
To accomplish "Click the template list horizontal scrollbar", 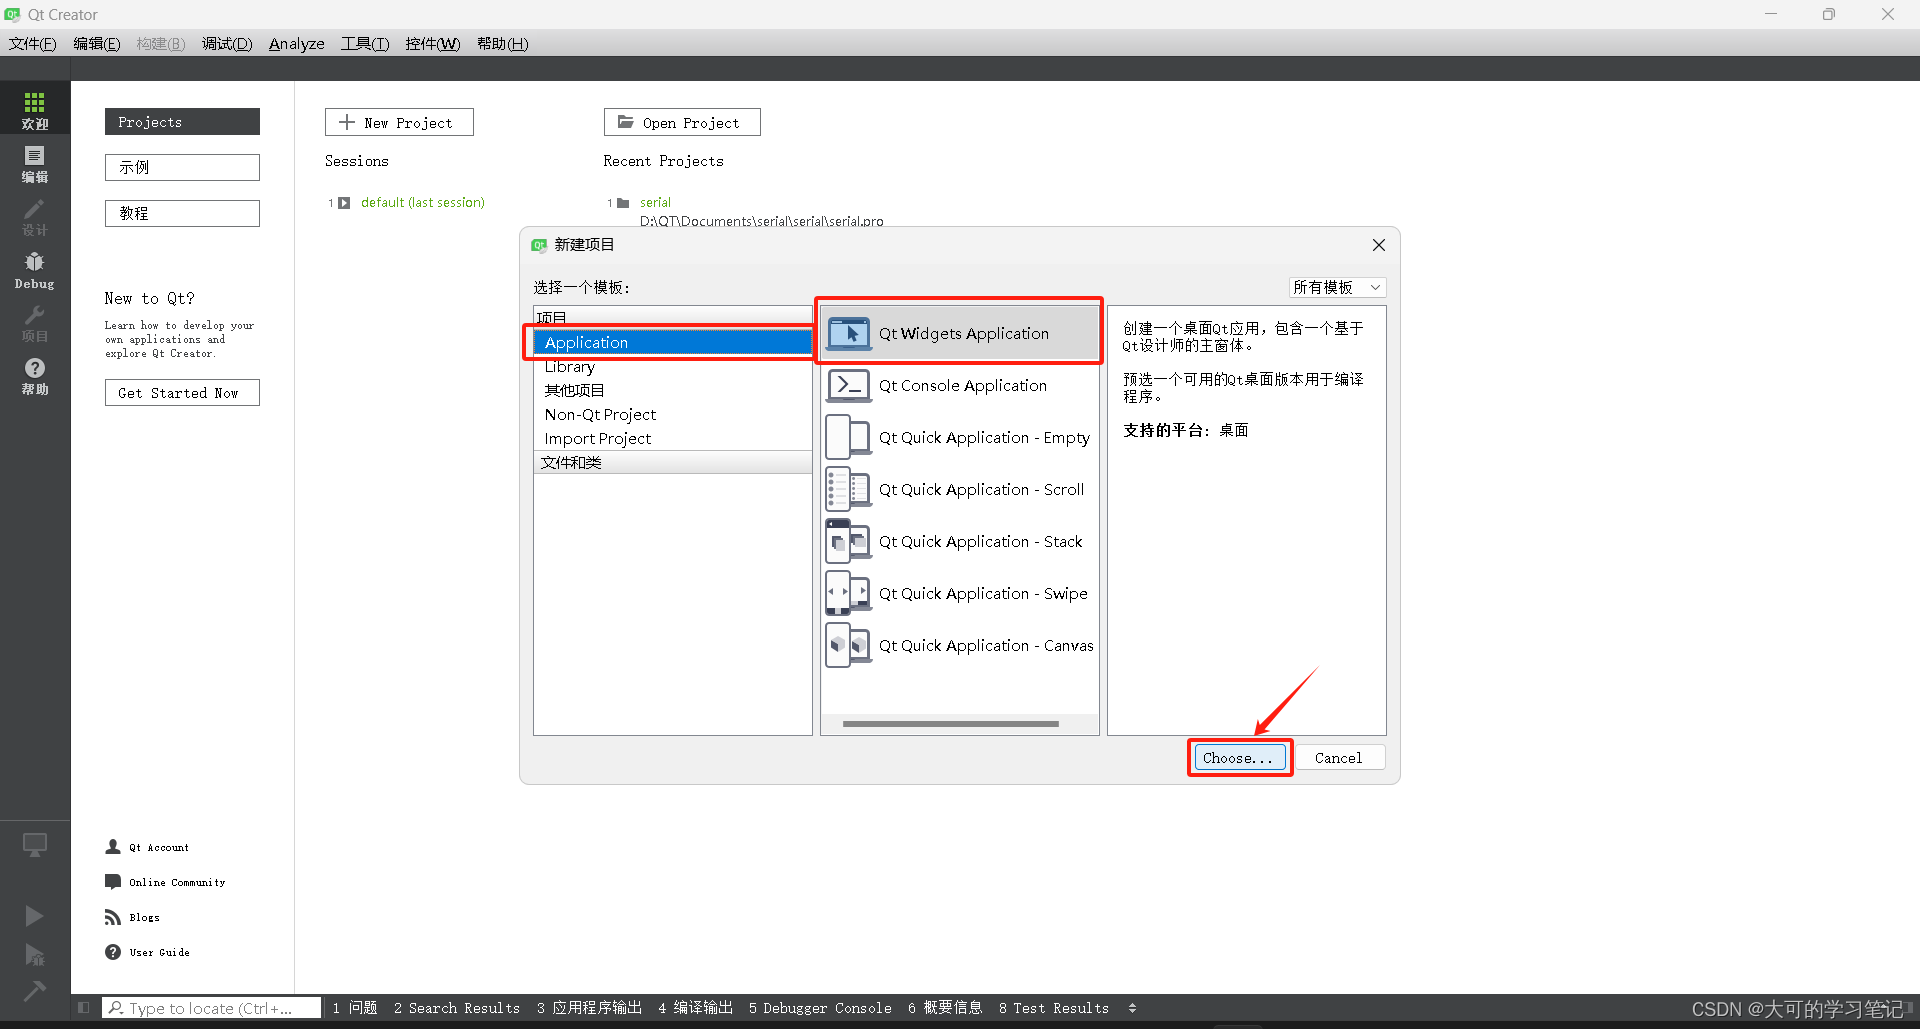I will pos(951,724).
